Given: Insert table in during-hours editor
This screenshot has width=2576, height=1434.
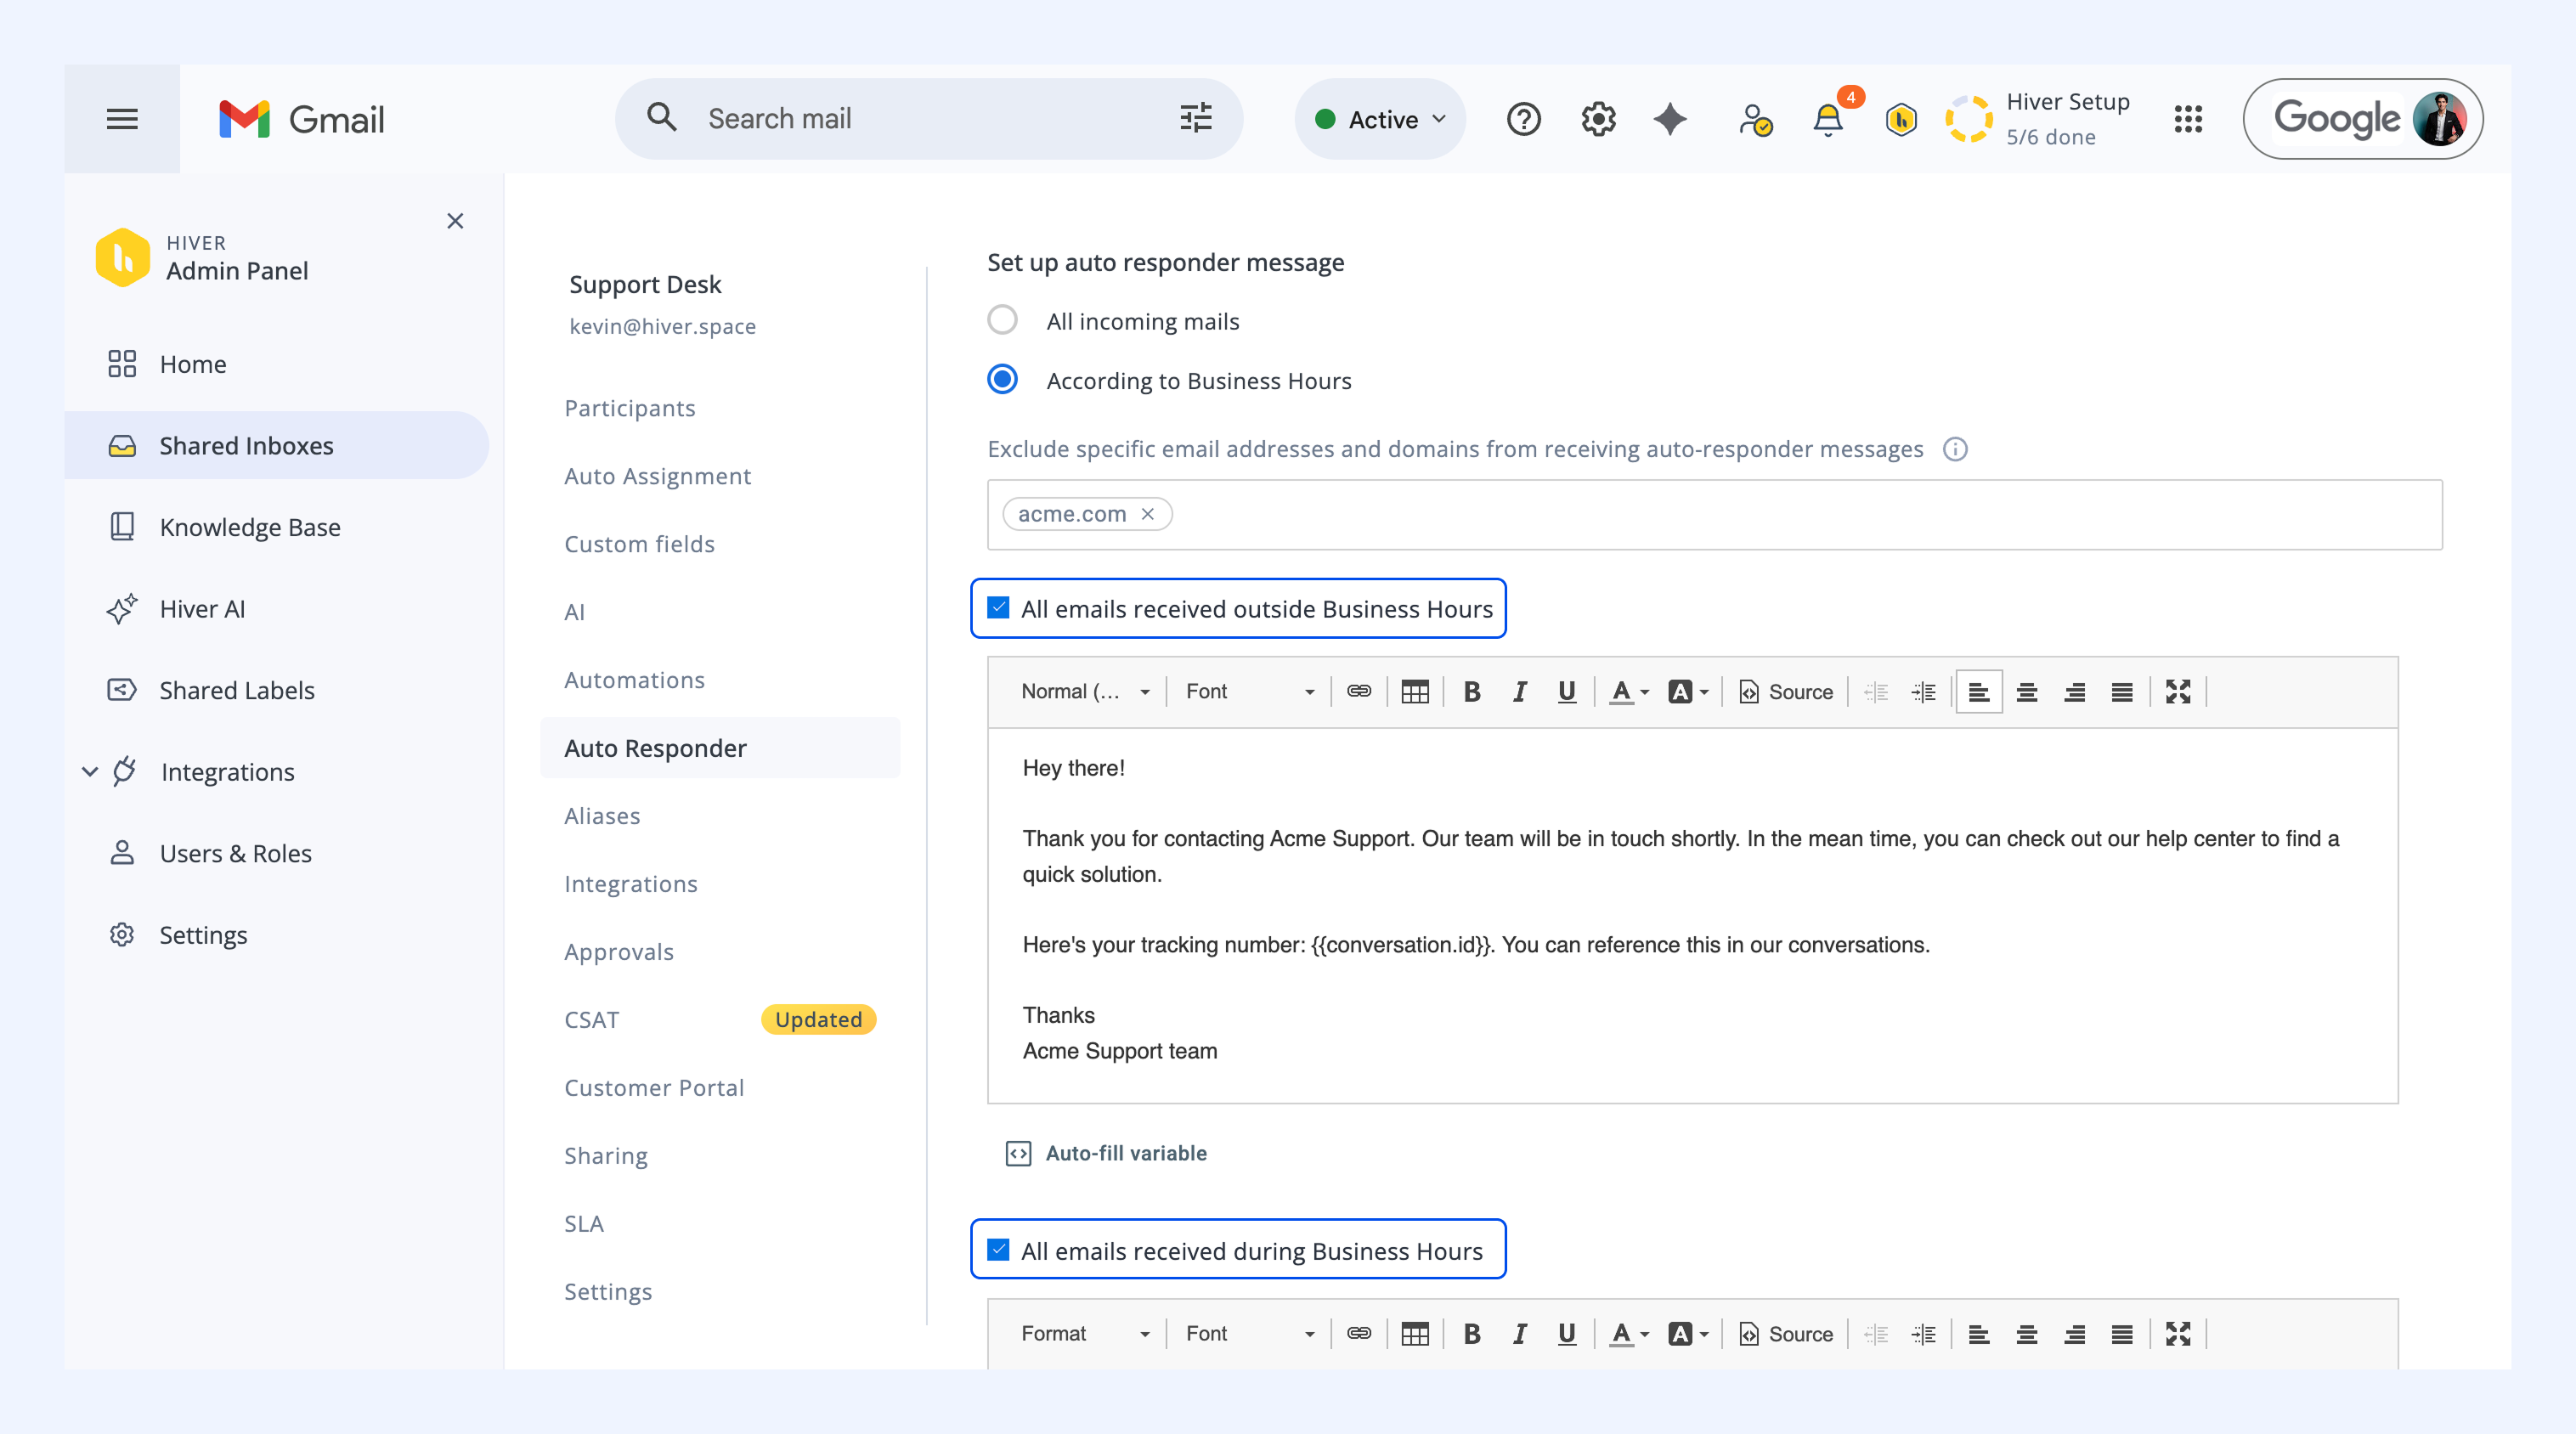Looking at the screenshot, I should (1415, 1333).
